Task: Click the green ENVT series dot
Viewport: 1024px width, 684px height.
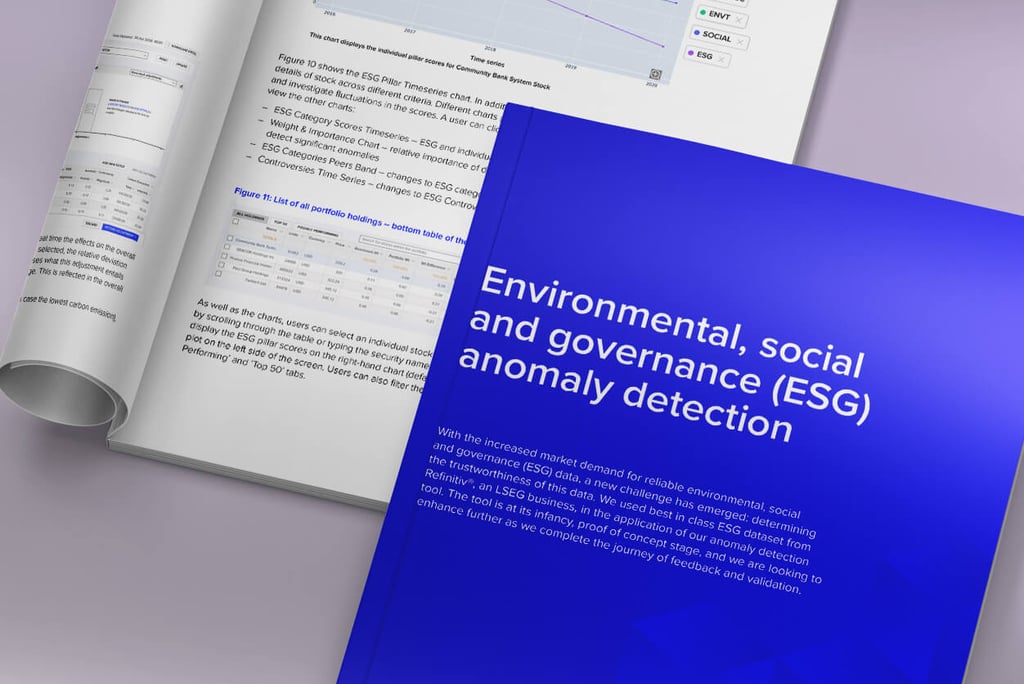Action: click(x=702, y=12)
